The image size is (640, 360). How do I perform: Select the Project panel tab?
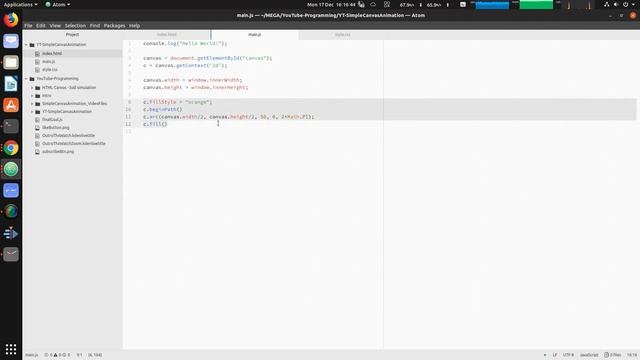tap(73, 35)
